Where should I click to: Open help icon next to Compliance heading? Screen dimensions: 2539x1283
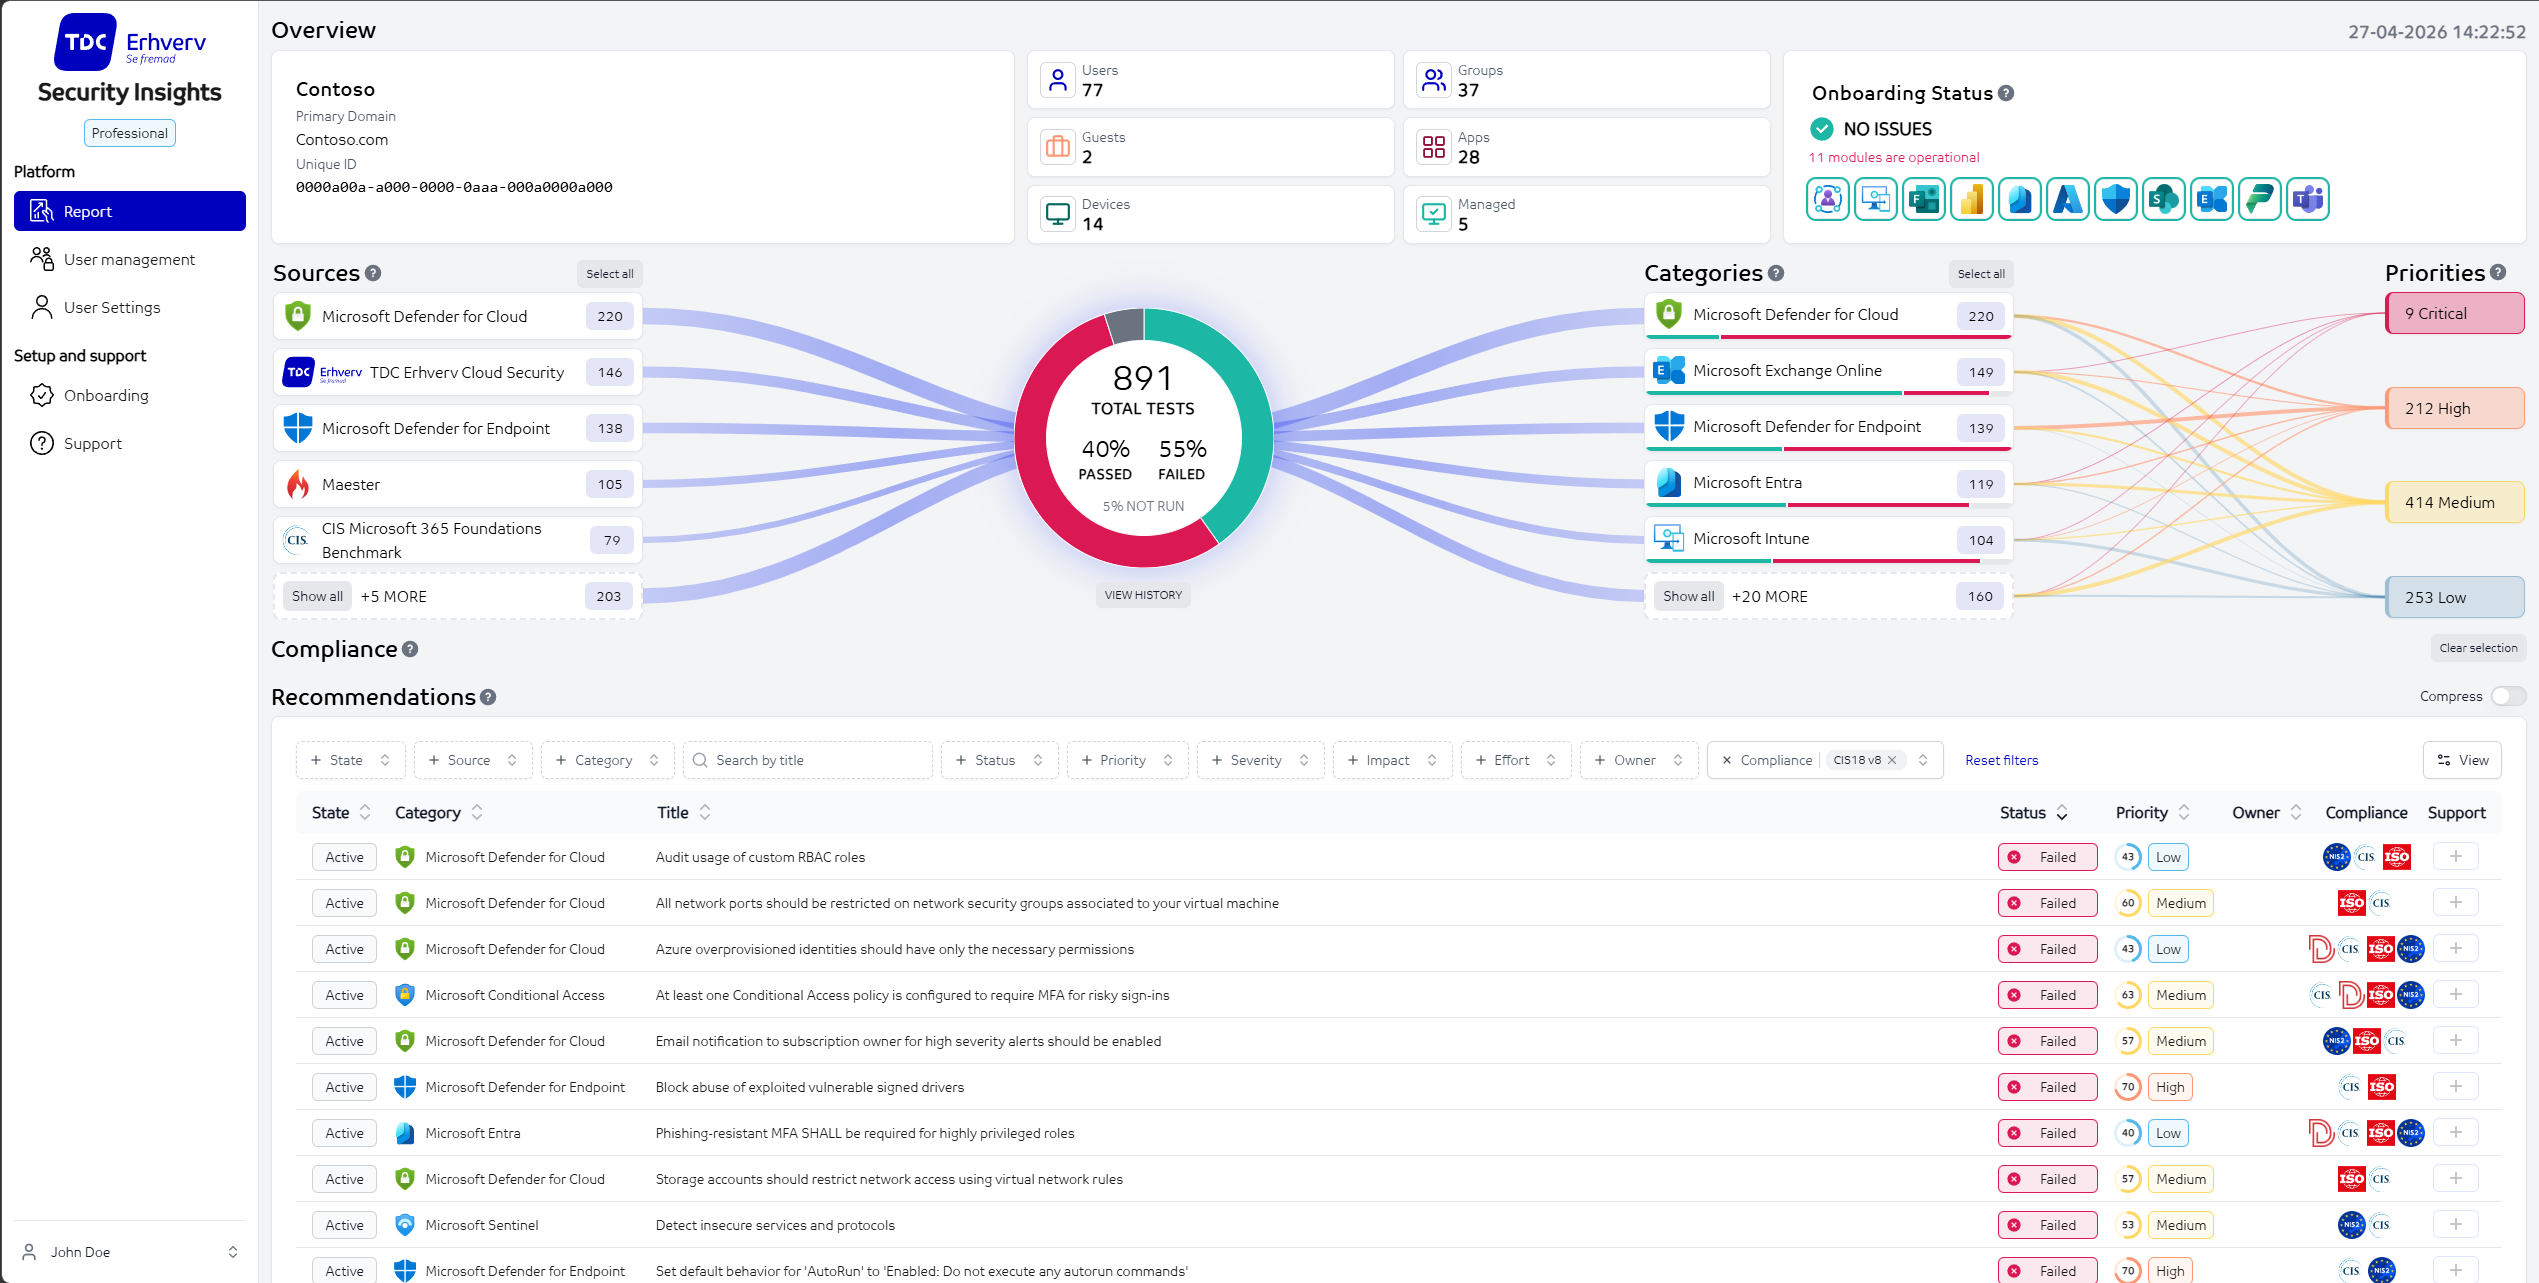[410, 649]
